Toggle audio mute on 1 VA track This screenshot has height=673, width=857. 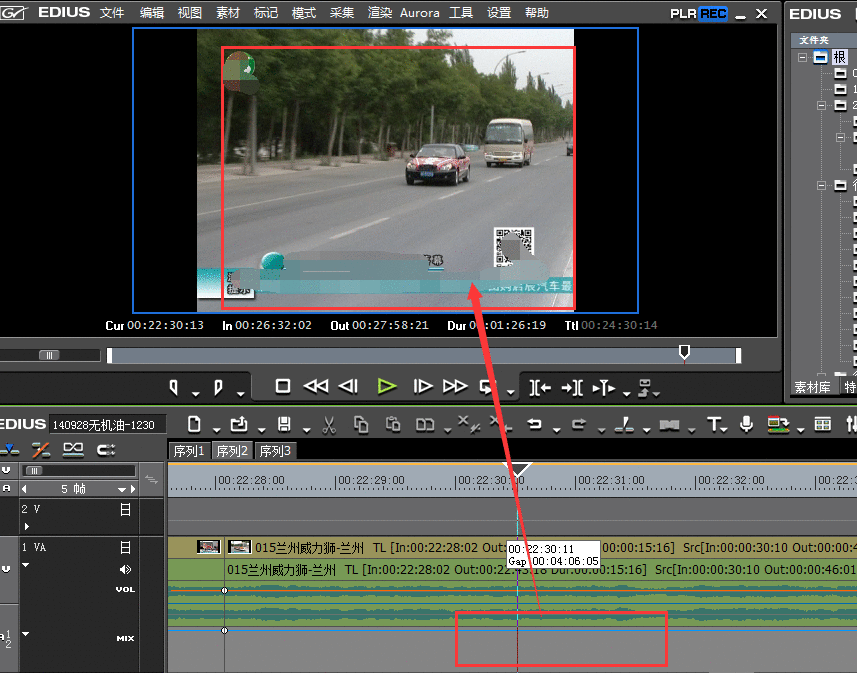coord(126,570)
